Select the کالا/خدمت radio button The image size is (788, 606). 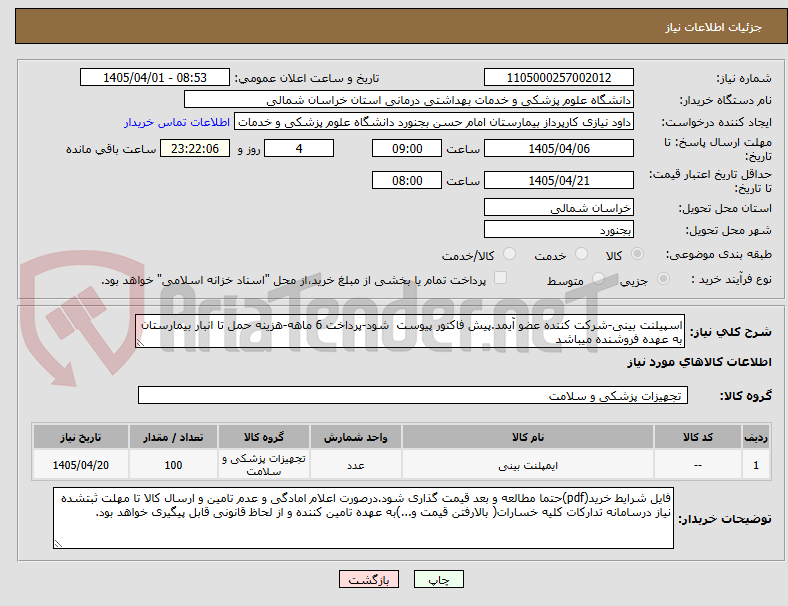pyautogui.click(x=510, y=254)
